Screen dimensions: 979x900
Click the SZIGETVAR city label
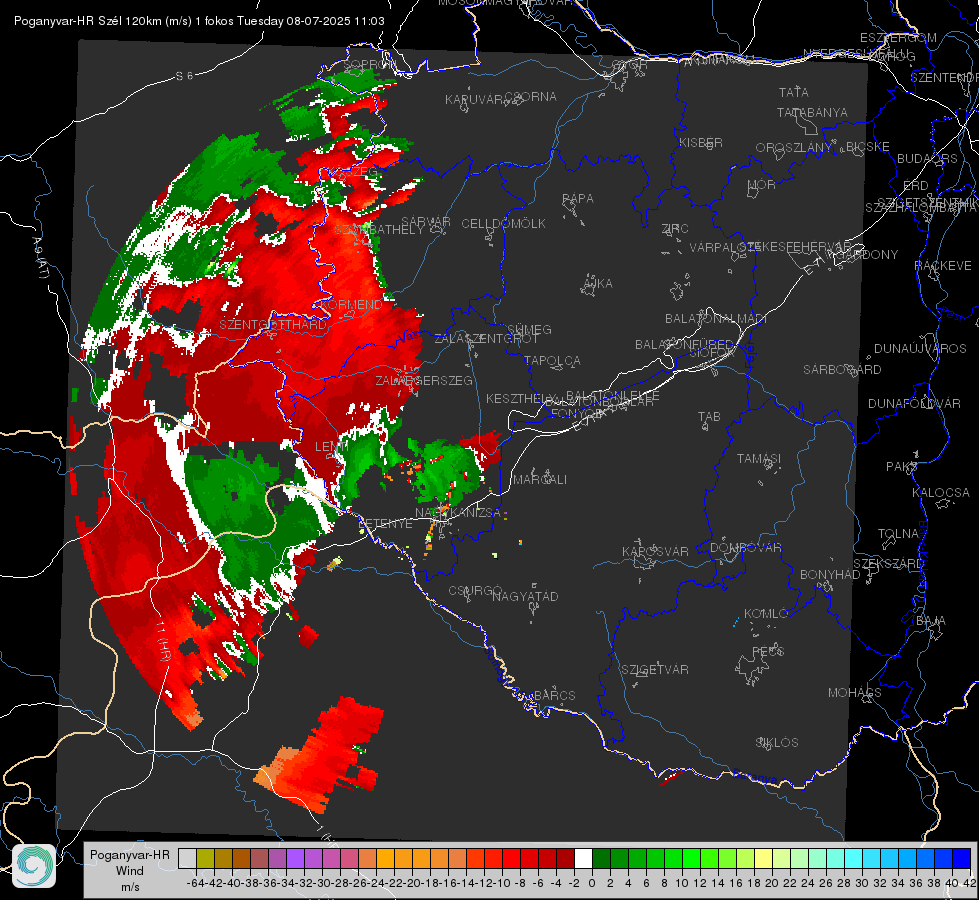(x=655, y=670)
